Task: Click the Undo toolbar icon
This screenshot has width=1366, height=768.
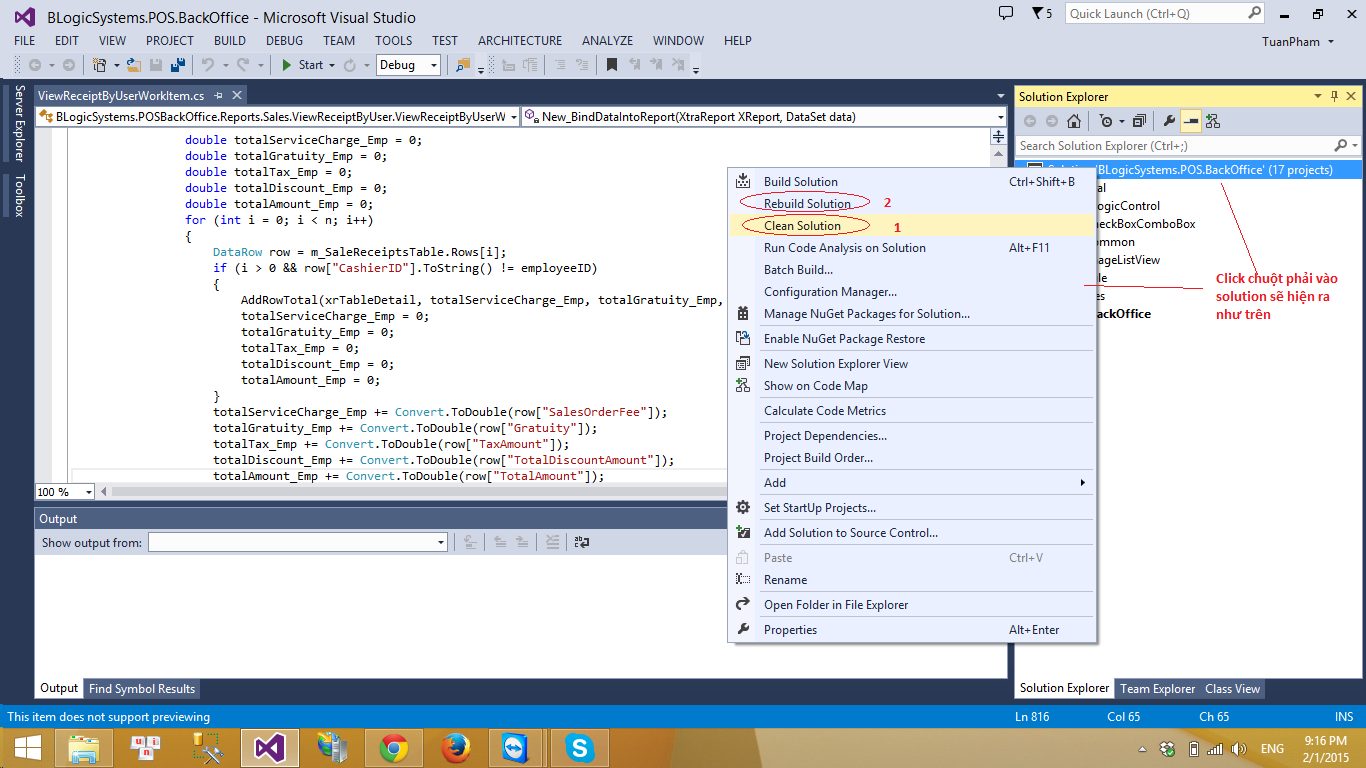Action: 208,65
